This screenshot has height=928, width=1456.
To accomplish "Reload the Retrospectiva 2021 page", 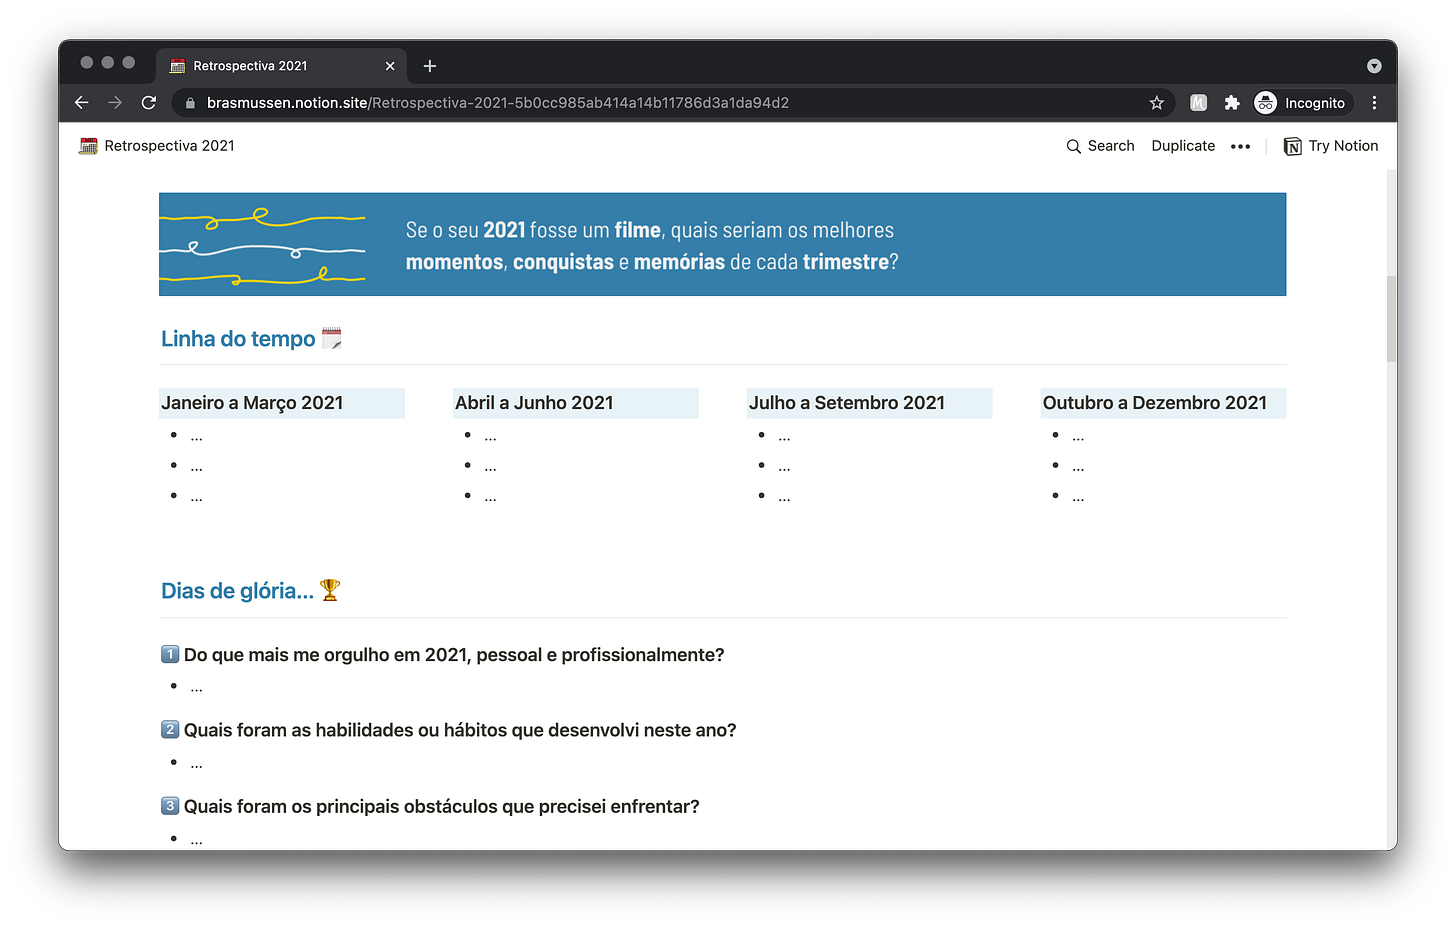I will click(149, 103).
